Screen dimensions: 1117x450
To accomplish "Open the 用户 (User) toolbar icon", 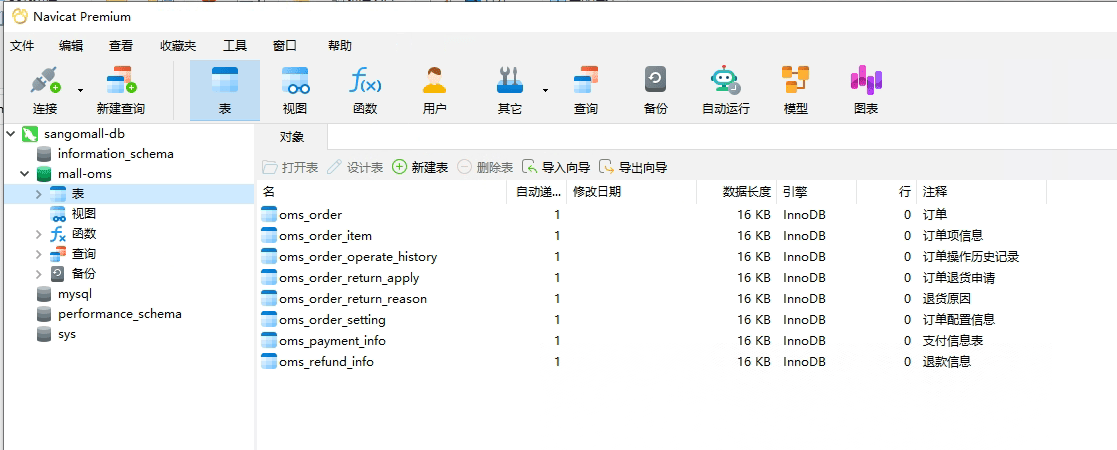I will (x=434, y=90).
